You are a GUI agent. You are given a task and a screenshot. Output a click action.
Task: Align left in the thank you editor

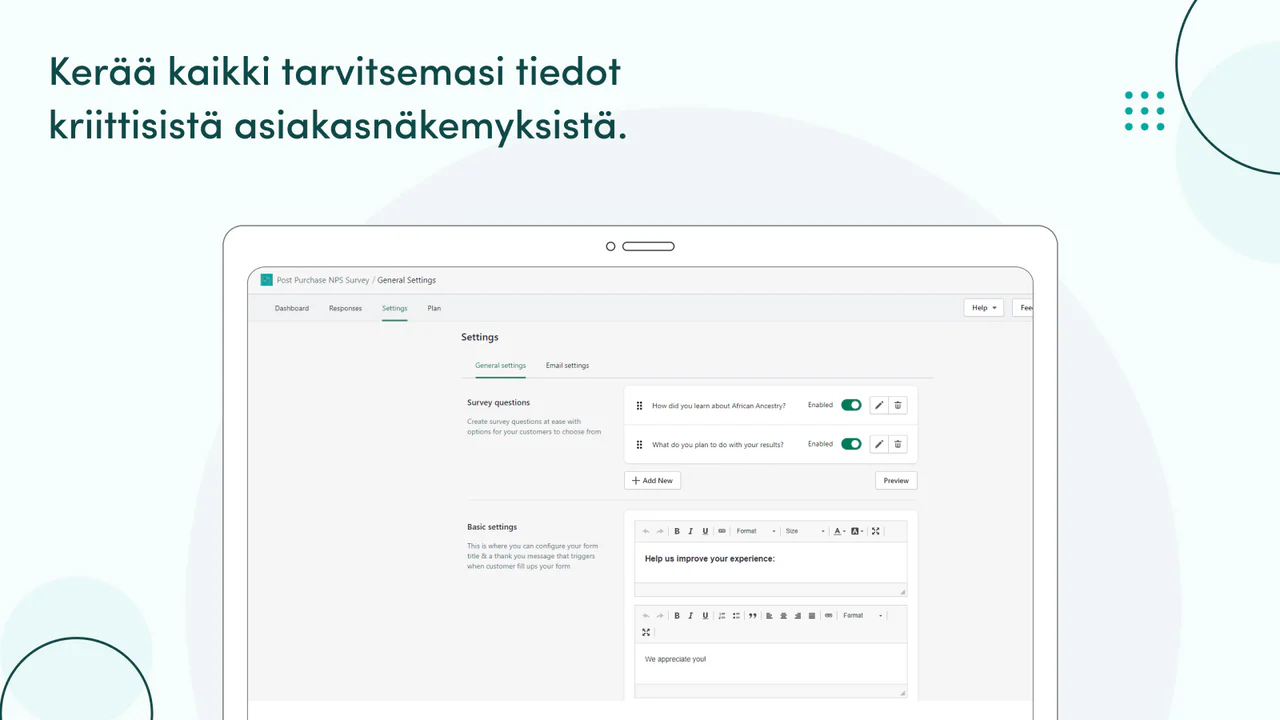[x=769, y=616]
